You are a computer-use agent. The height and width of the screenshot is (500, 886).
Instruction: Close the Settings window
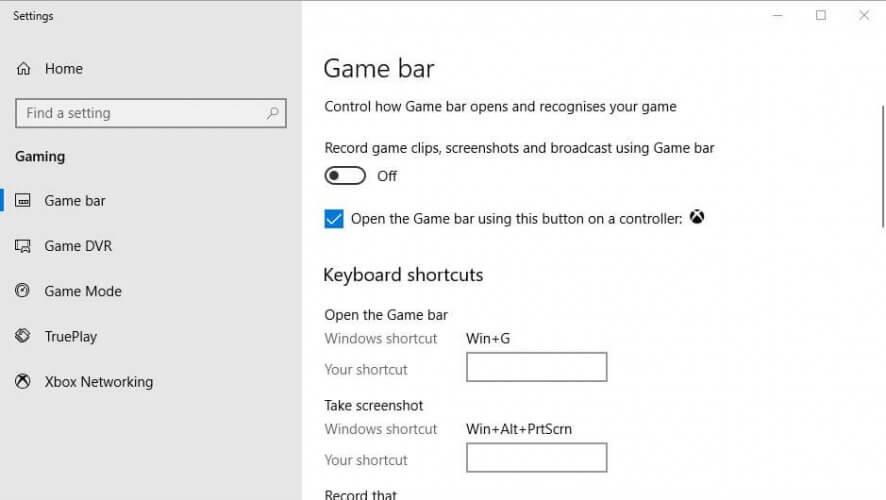point(864,15)
